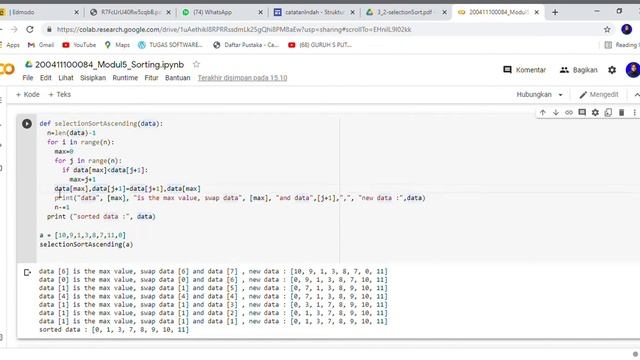Reload the browser page
Image resolution: width=640 pixels, height=360 pixels.
30,29
